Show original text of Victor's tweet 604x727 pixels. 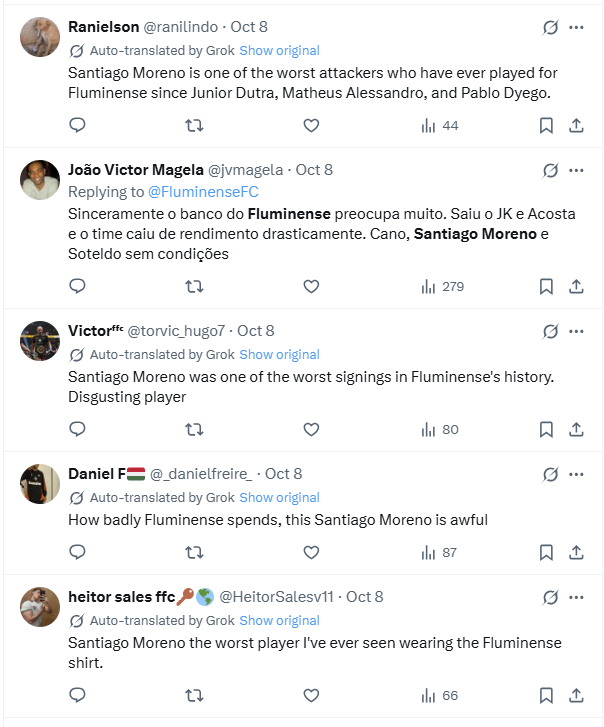pyautogui.click(x=279, y=354)
